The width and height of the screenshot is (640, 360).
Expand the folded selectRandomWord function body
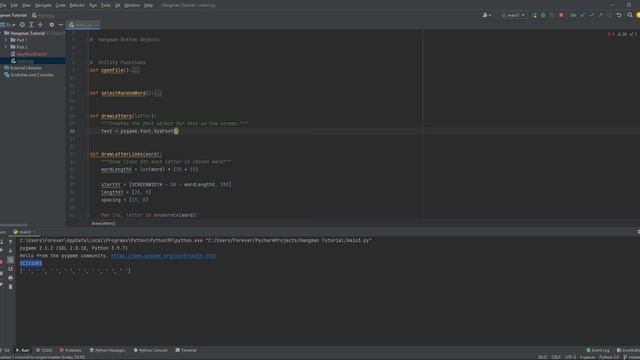pos(158,93)
